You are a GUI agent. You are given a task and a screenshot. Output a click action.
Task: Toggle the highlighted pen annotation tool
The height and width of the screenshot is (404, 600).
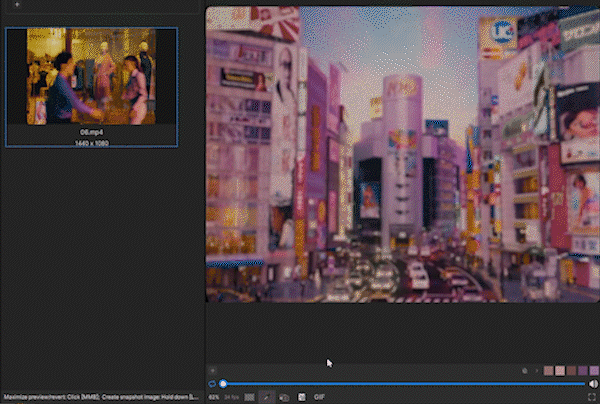click(267, 397)
